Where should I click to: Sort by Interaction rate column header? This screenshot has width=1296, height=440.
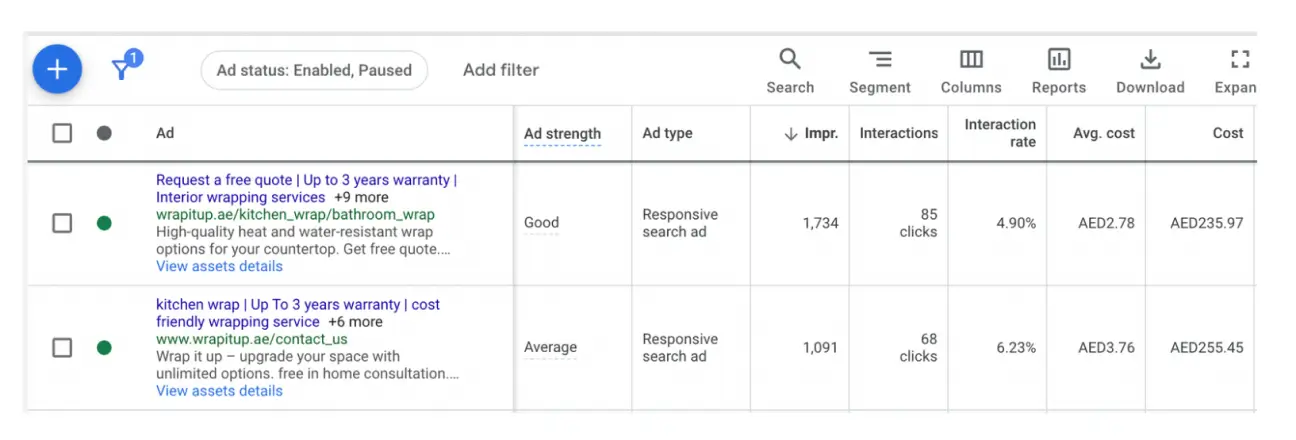click(x=1000, y=133)
